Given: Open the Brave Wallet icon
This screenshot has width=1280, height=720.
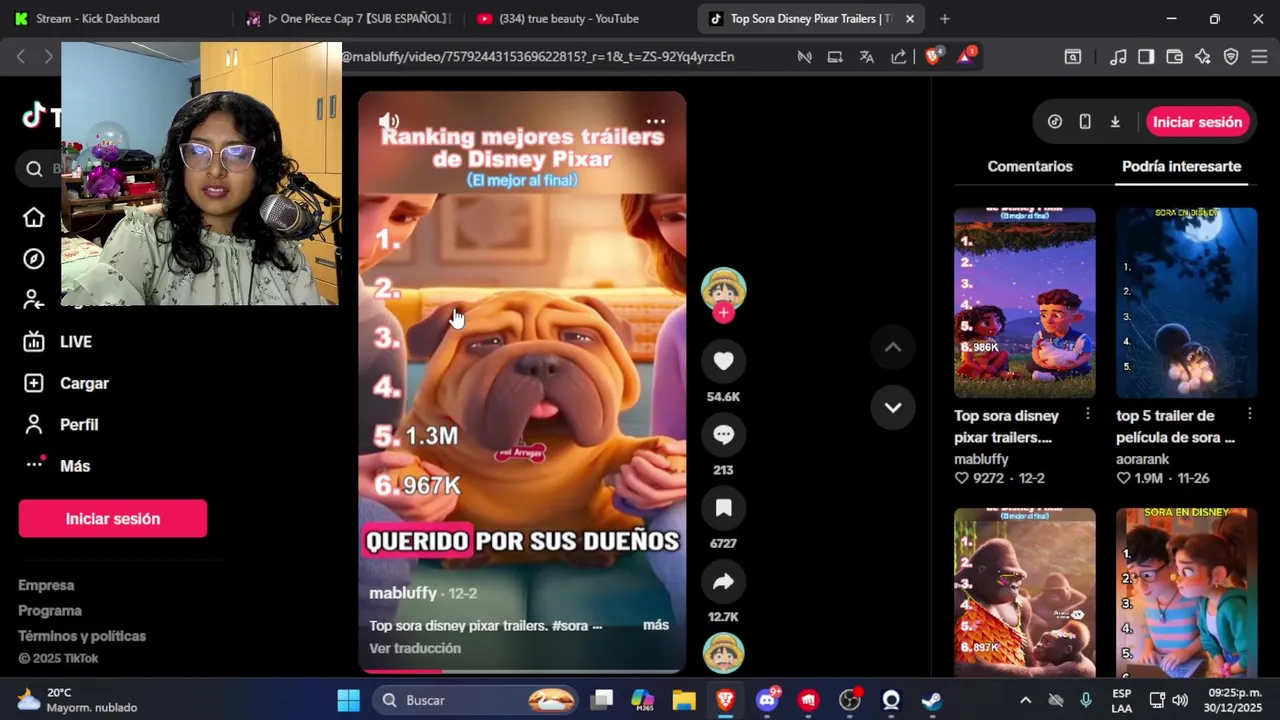Looking at the screenshot, I should coord(1174,57).
